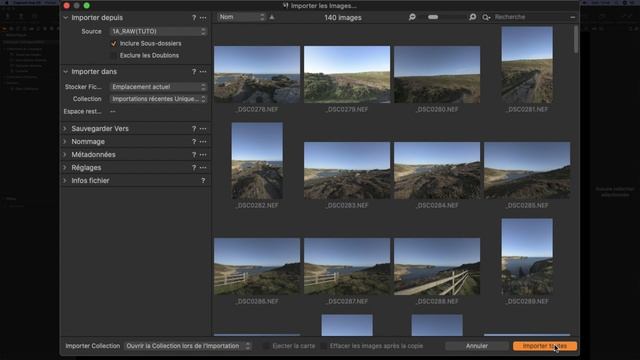The image size is (640, 360).
Task: Click the Recherche search field
Action: pos(529,17)
